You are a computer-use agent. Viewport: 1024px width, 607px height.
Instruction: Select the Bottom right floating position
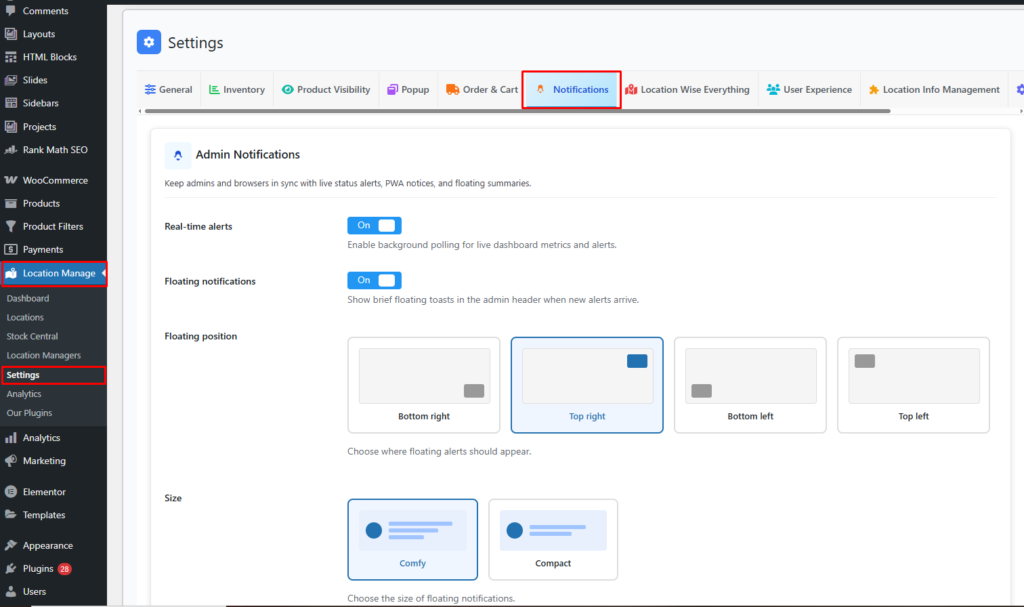coord(424,385)
